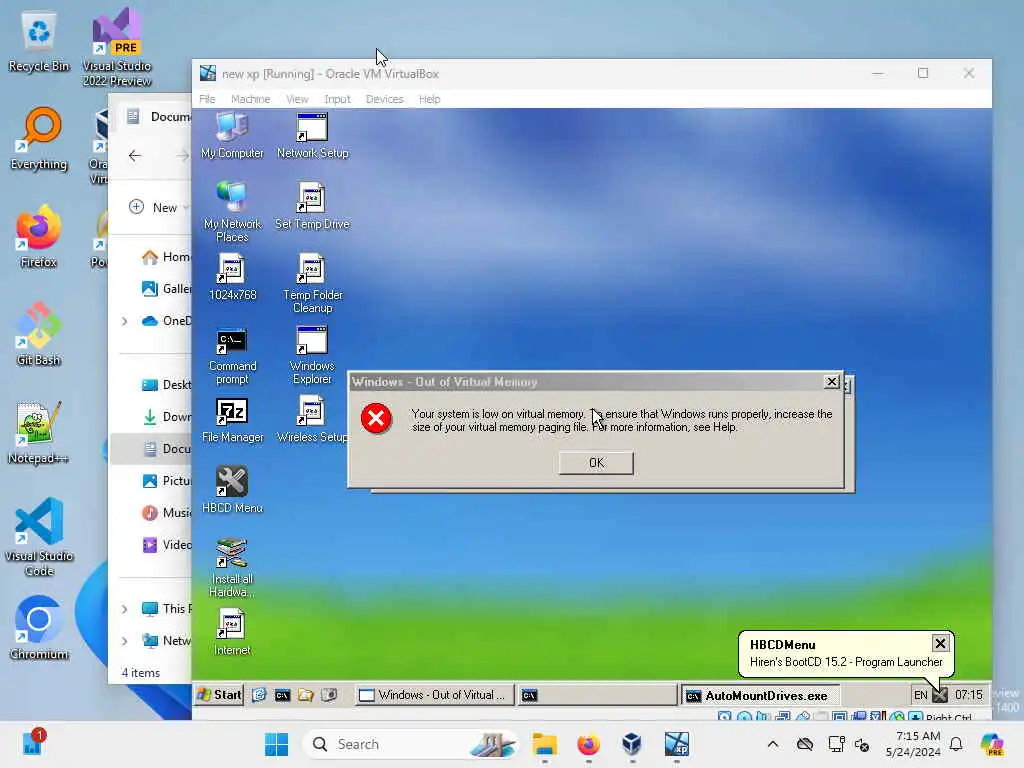Screen dimensions: 1024x768
Task: Open Network Setup shortcut in XP desktop
Action: 312,135
